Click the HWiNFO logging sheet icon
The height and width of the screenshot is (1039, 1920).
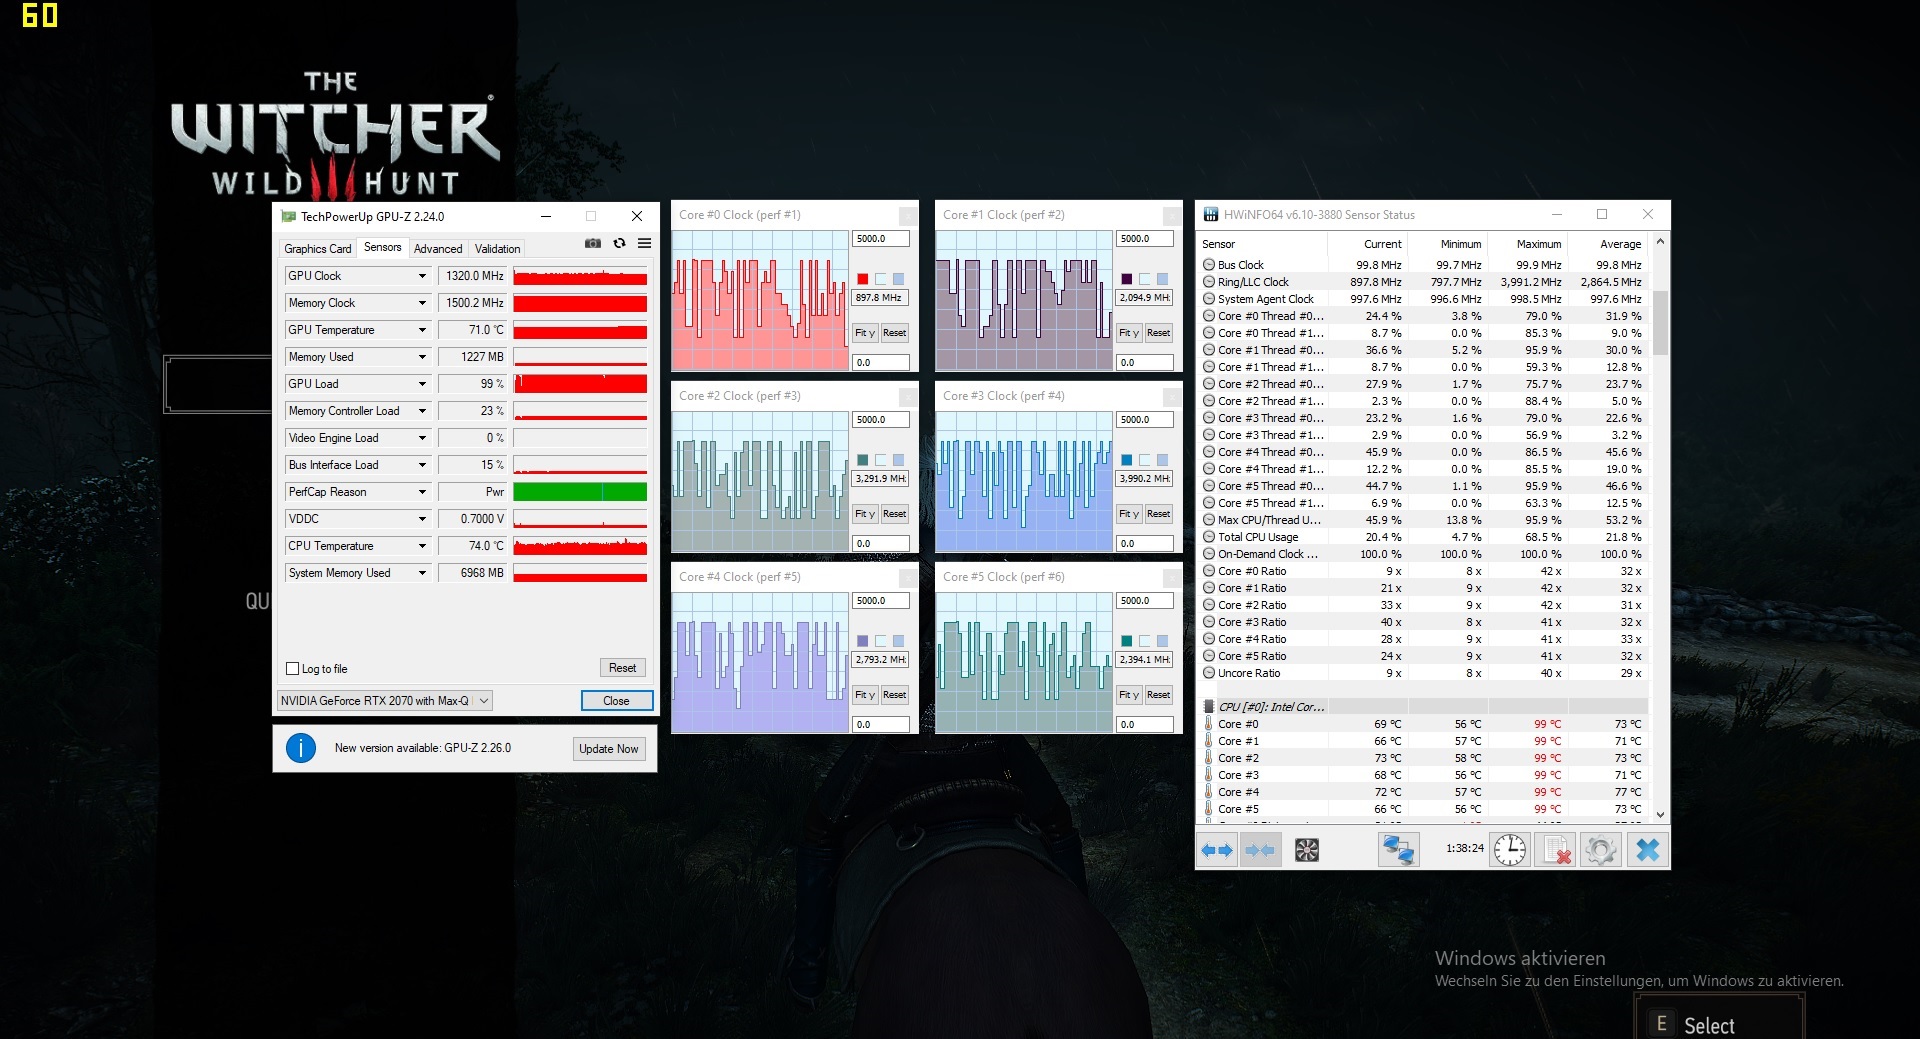click(x=1556, y=851)
